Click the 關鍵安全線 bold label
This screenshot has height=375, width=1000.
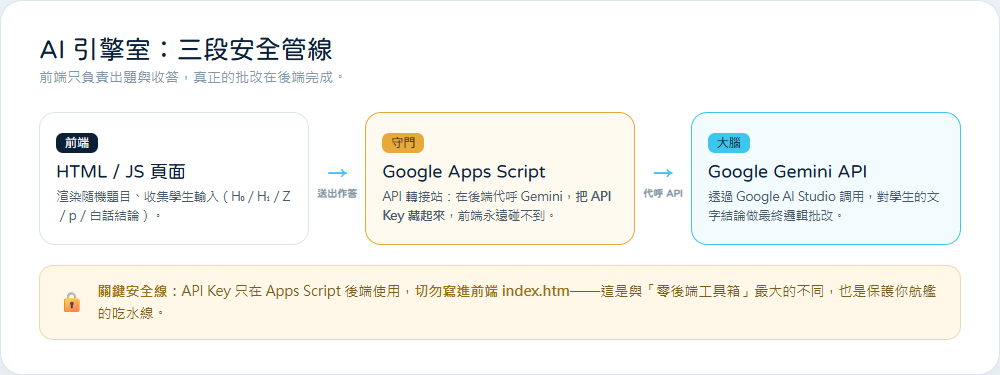click(140, 291)
